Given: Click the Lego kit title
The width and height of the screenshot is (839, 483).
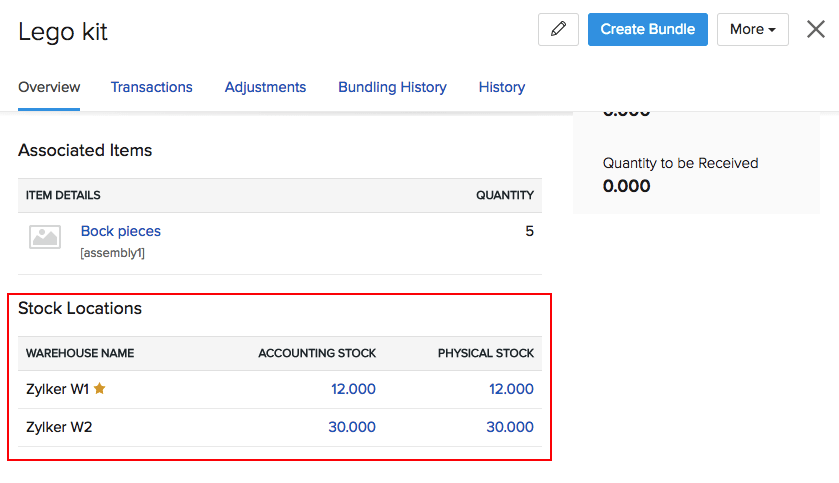Looking at the screenshot, I should 63,32.
